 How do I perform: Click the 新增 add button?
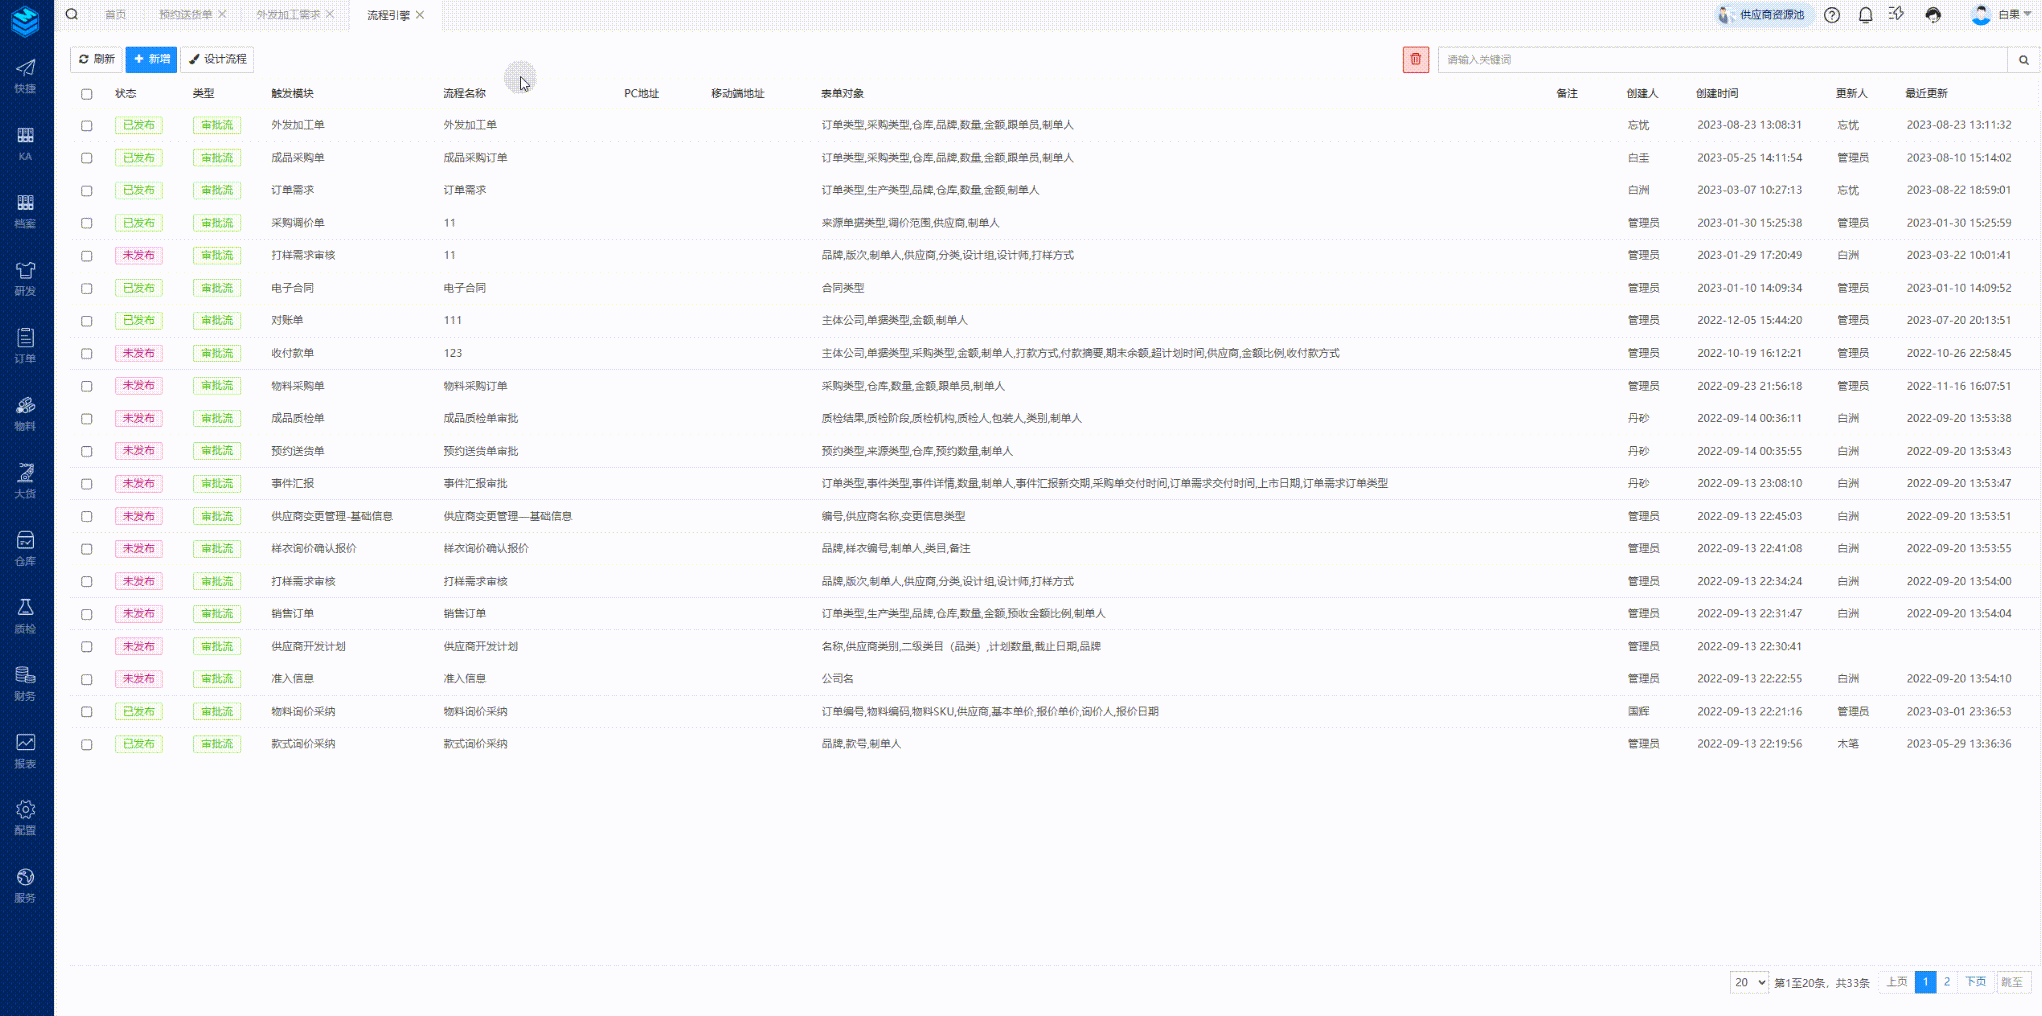(x=151, y=60)
